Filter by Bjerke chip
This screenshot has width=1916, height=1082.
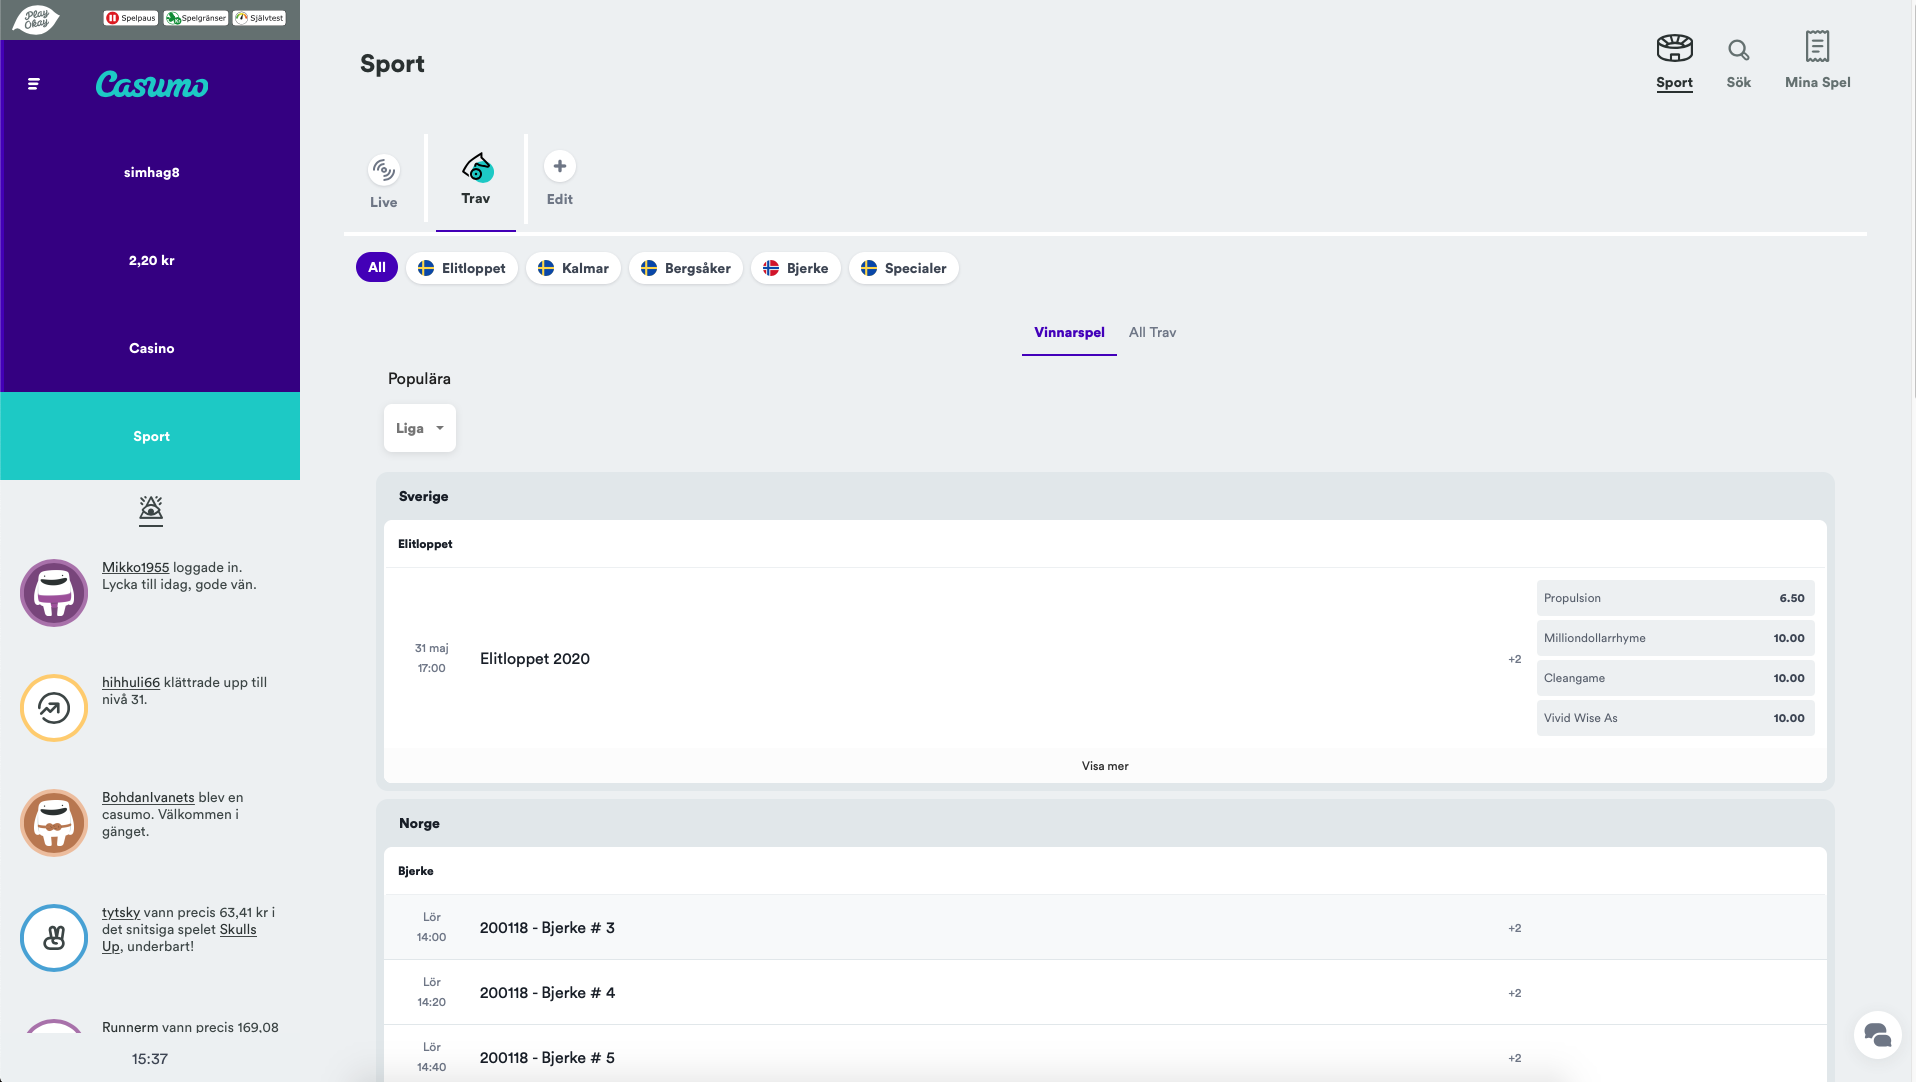795,268
